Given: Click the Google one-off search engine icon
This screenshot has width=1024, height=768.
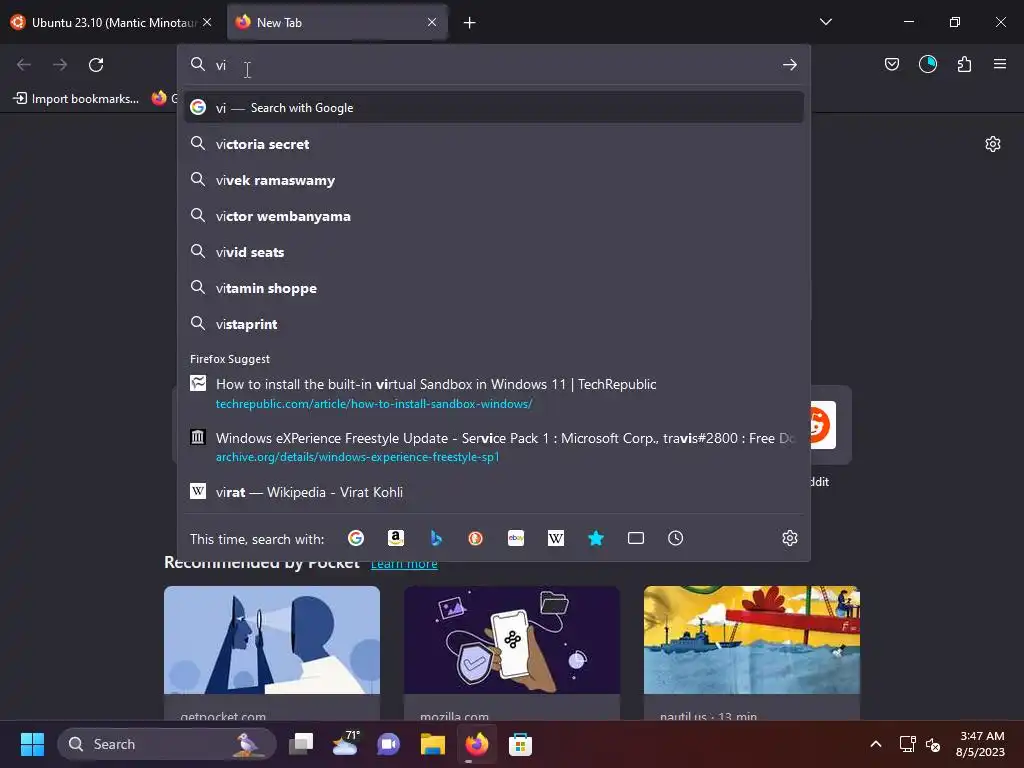Looking at the screenshot, I should 356,538.
